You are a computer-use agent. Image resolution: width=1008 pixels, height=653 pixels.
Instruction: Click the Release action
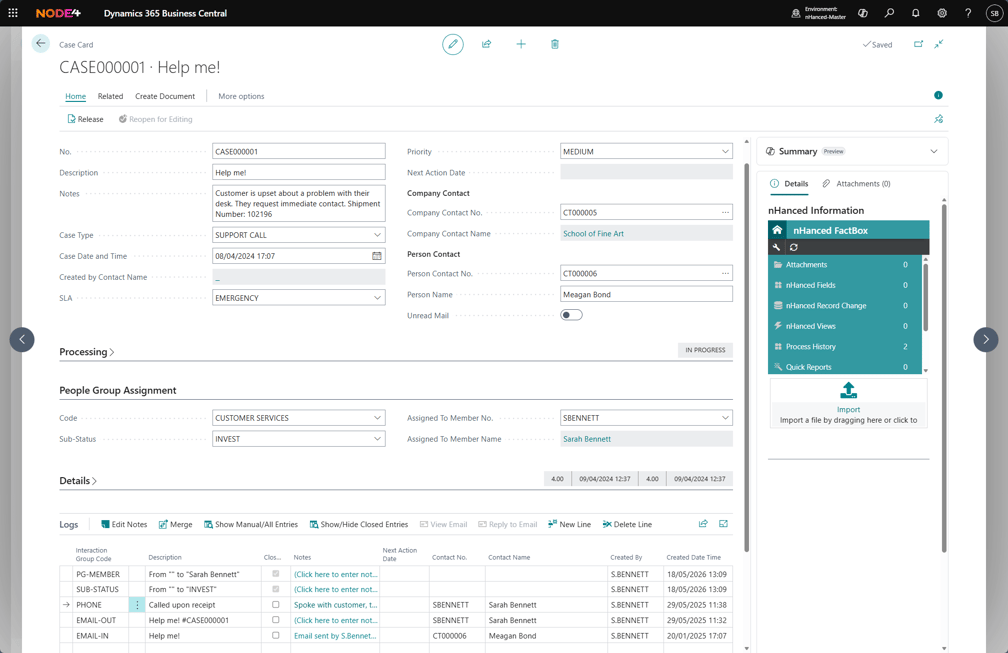[85, 119]
